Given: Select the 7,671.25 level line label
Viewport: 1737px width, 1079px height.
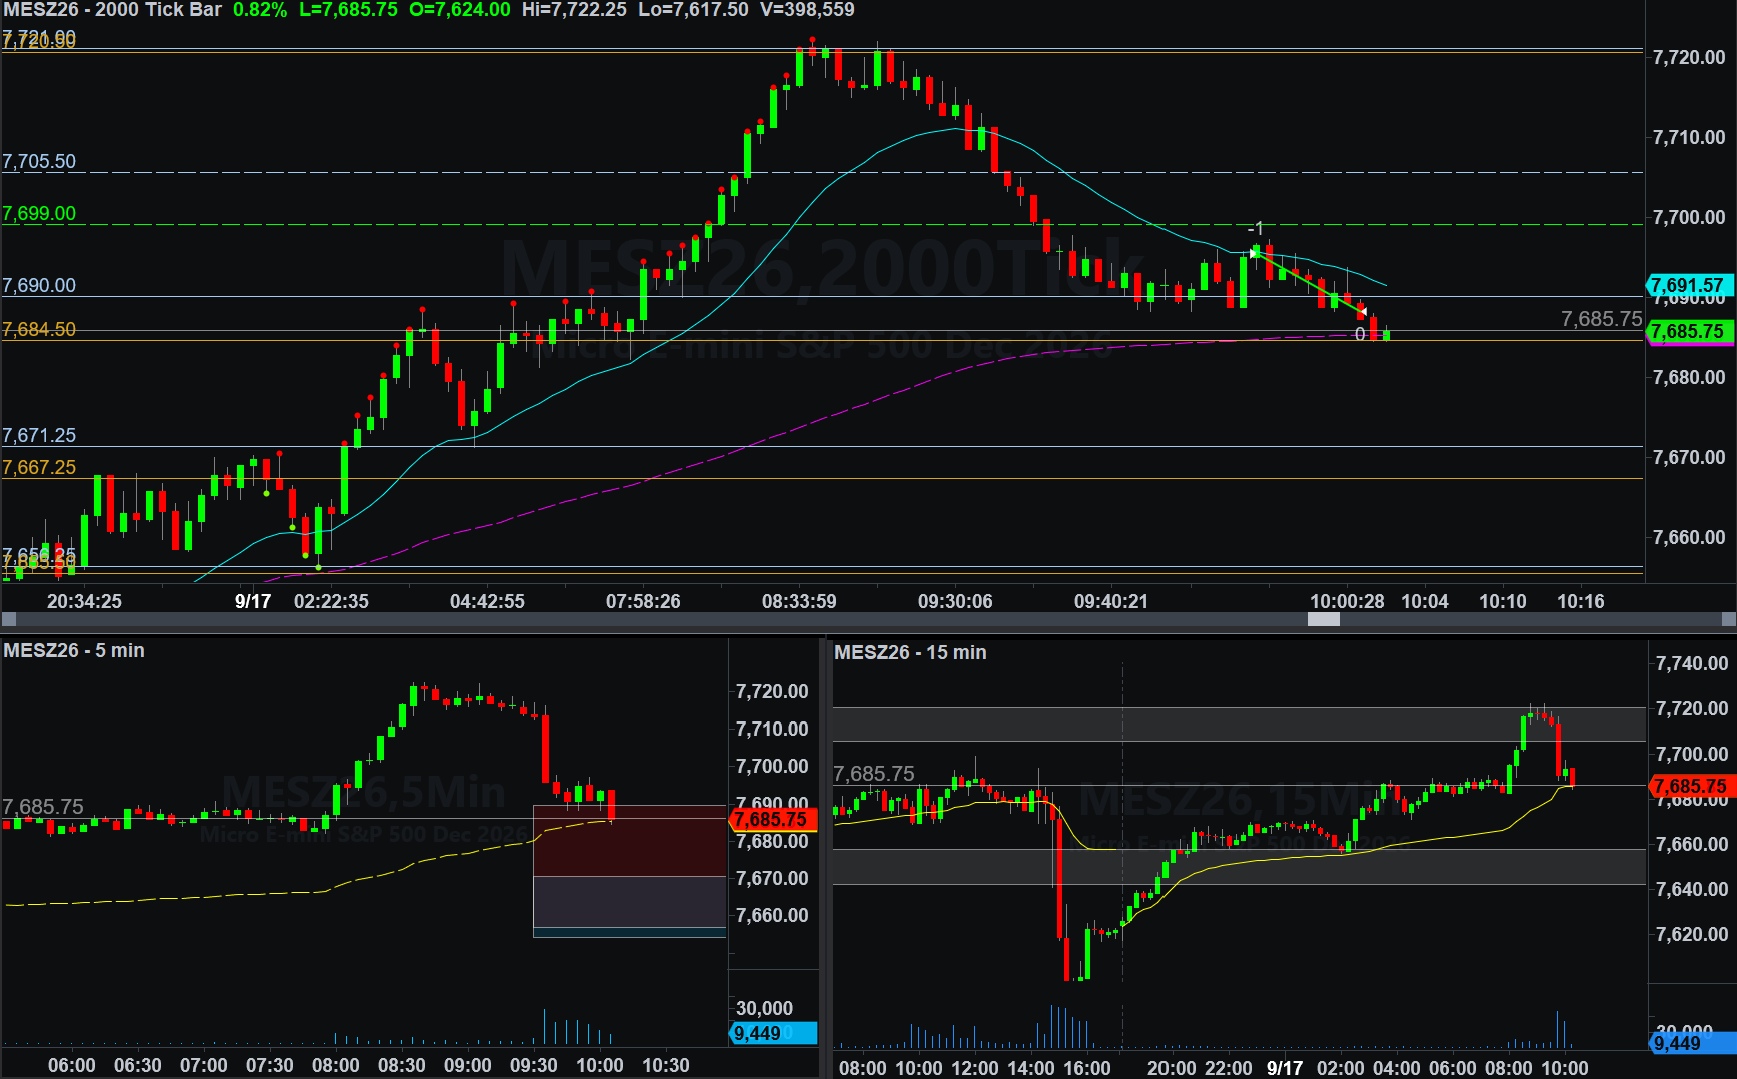Looking at the screenshot, I should 39,436.
